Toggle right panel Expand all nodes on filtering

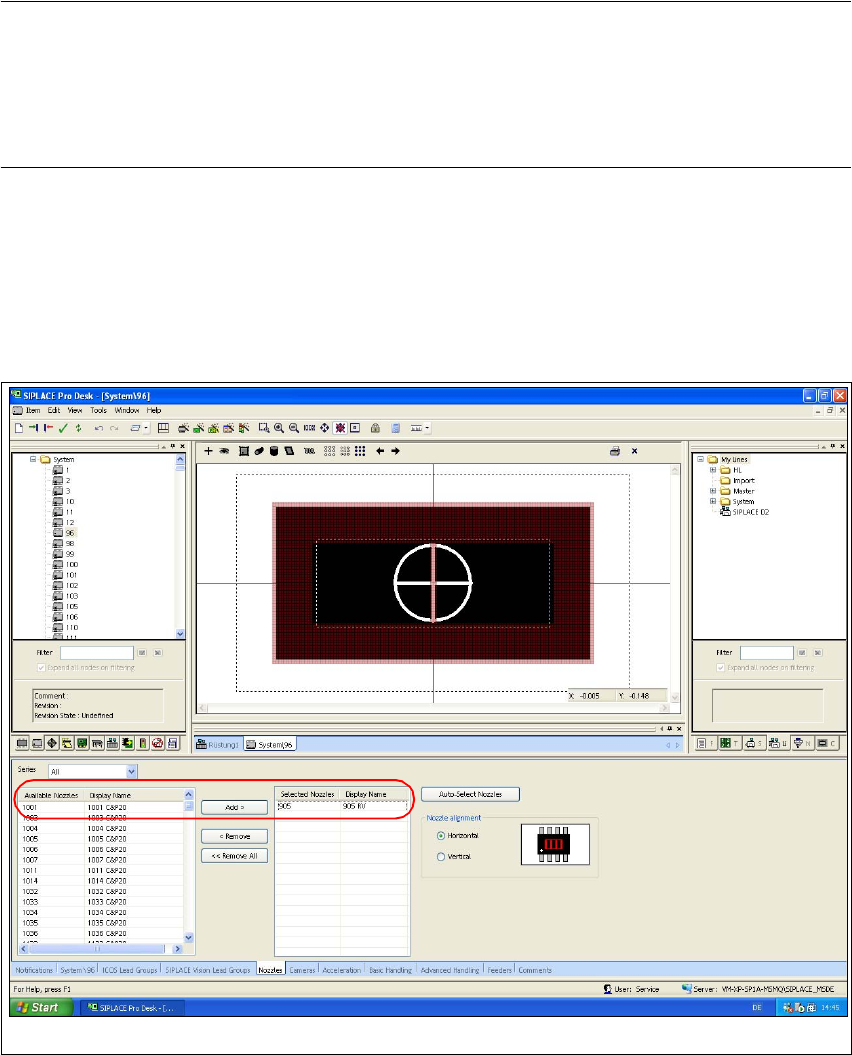(721, 667)
